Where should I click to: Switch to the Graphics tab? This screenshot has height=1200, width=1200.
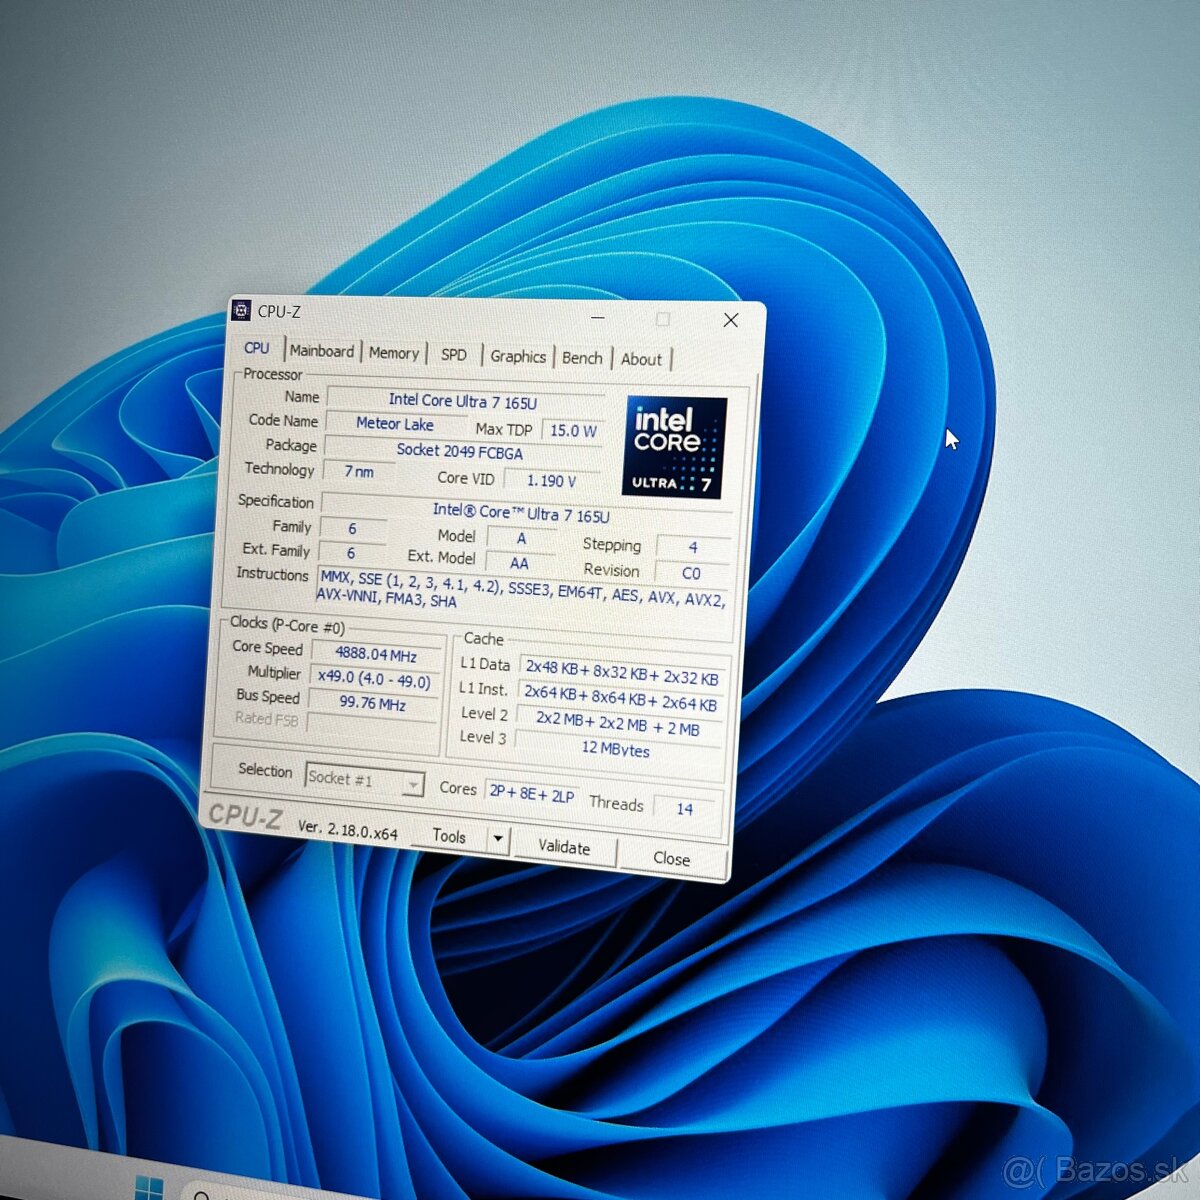[517, 356]
